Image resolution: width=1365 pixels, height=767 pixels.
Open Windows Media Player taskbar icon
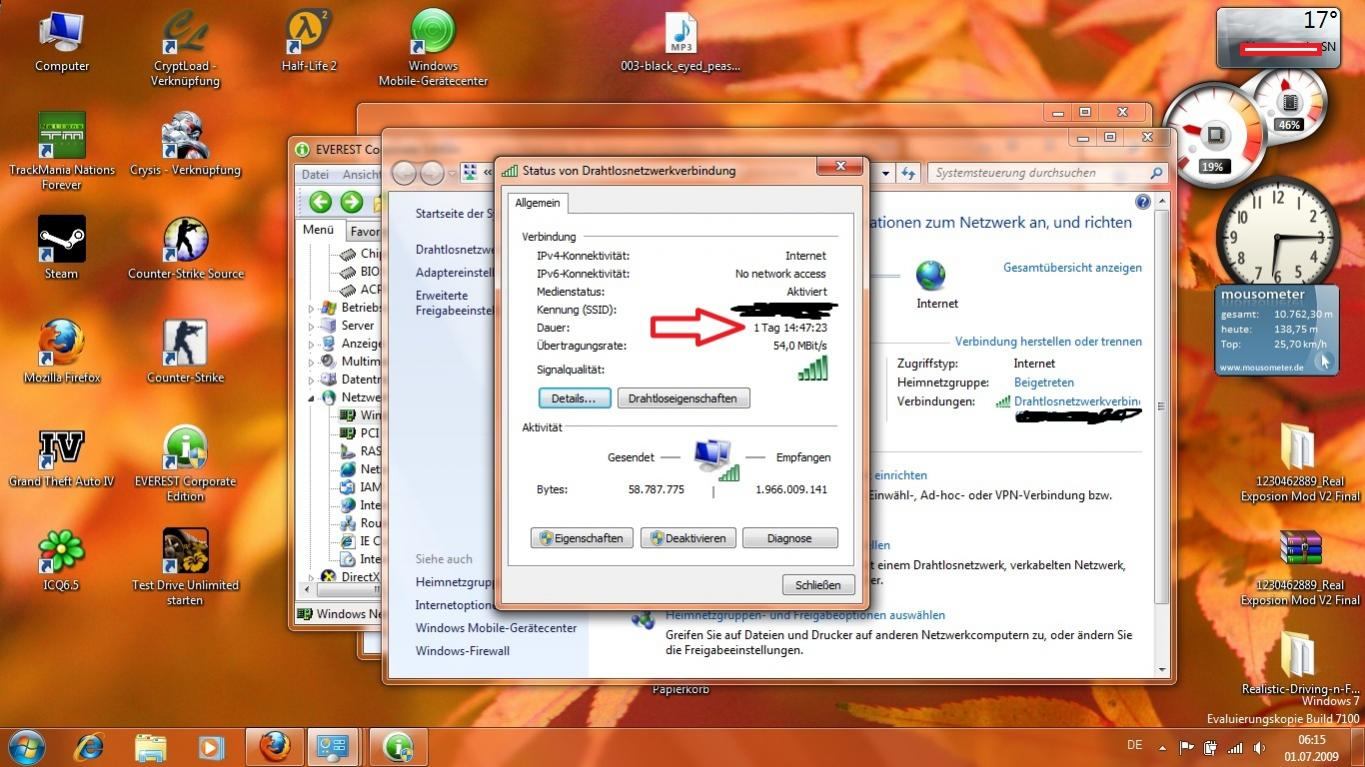click(x=211, y=747)
